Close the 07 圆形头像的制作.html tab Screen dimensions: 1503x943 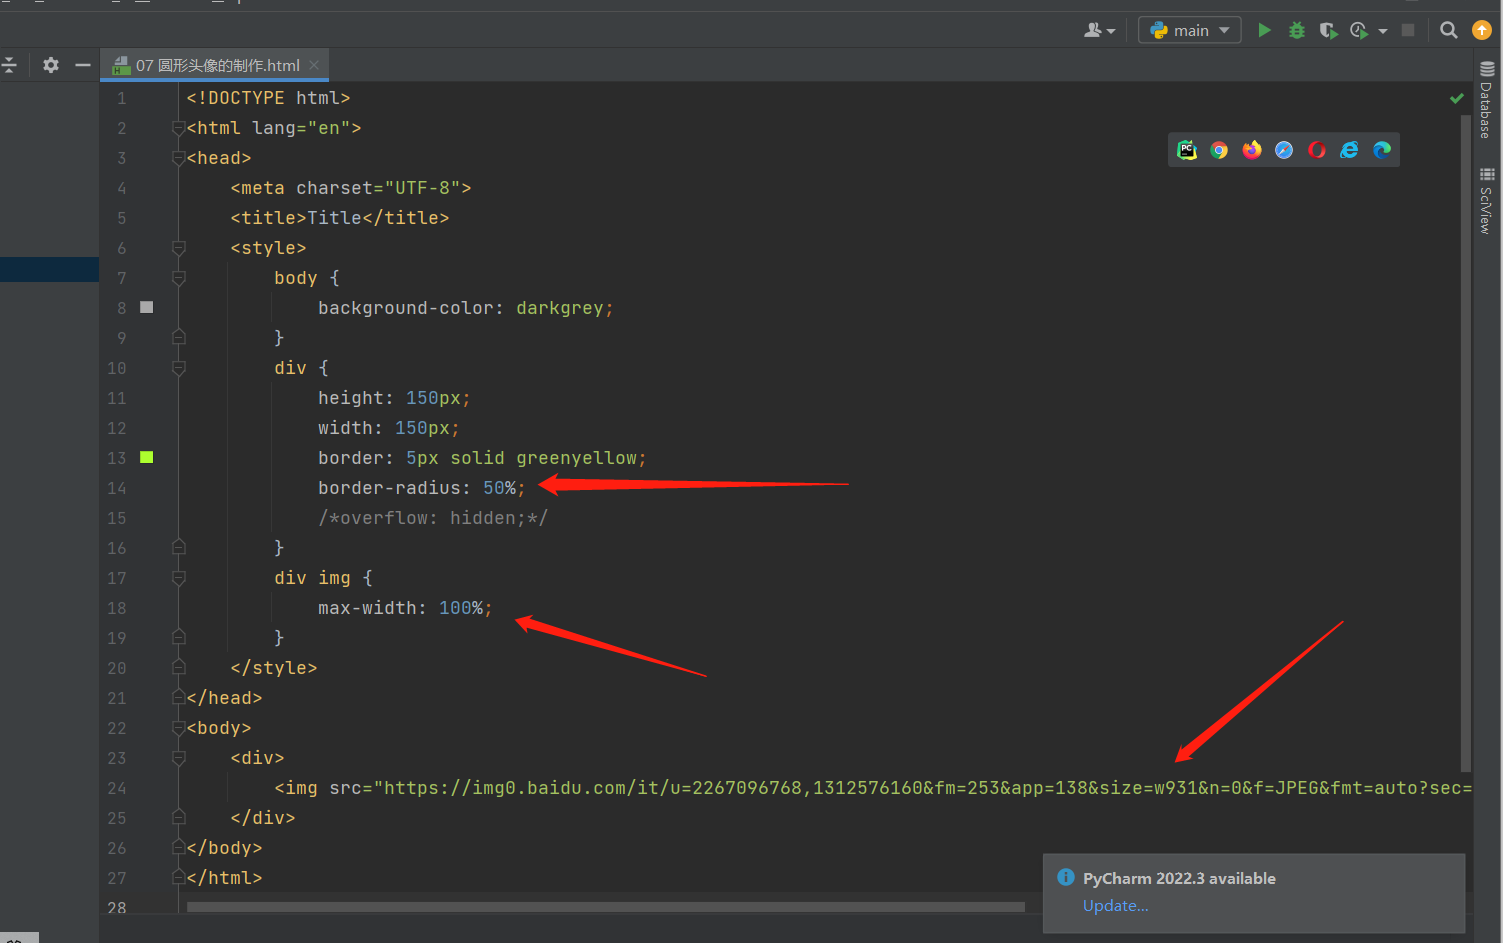[314, 65]
